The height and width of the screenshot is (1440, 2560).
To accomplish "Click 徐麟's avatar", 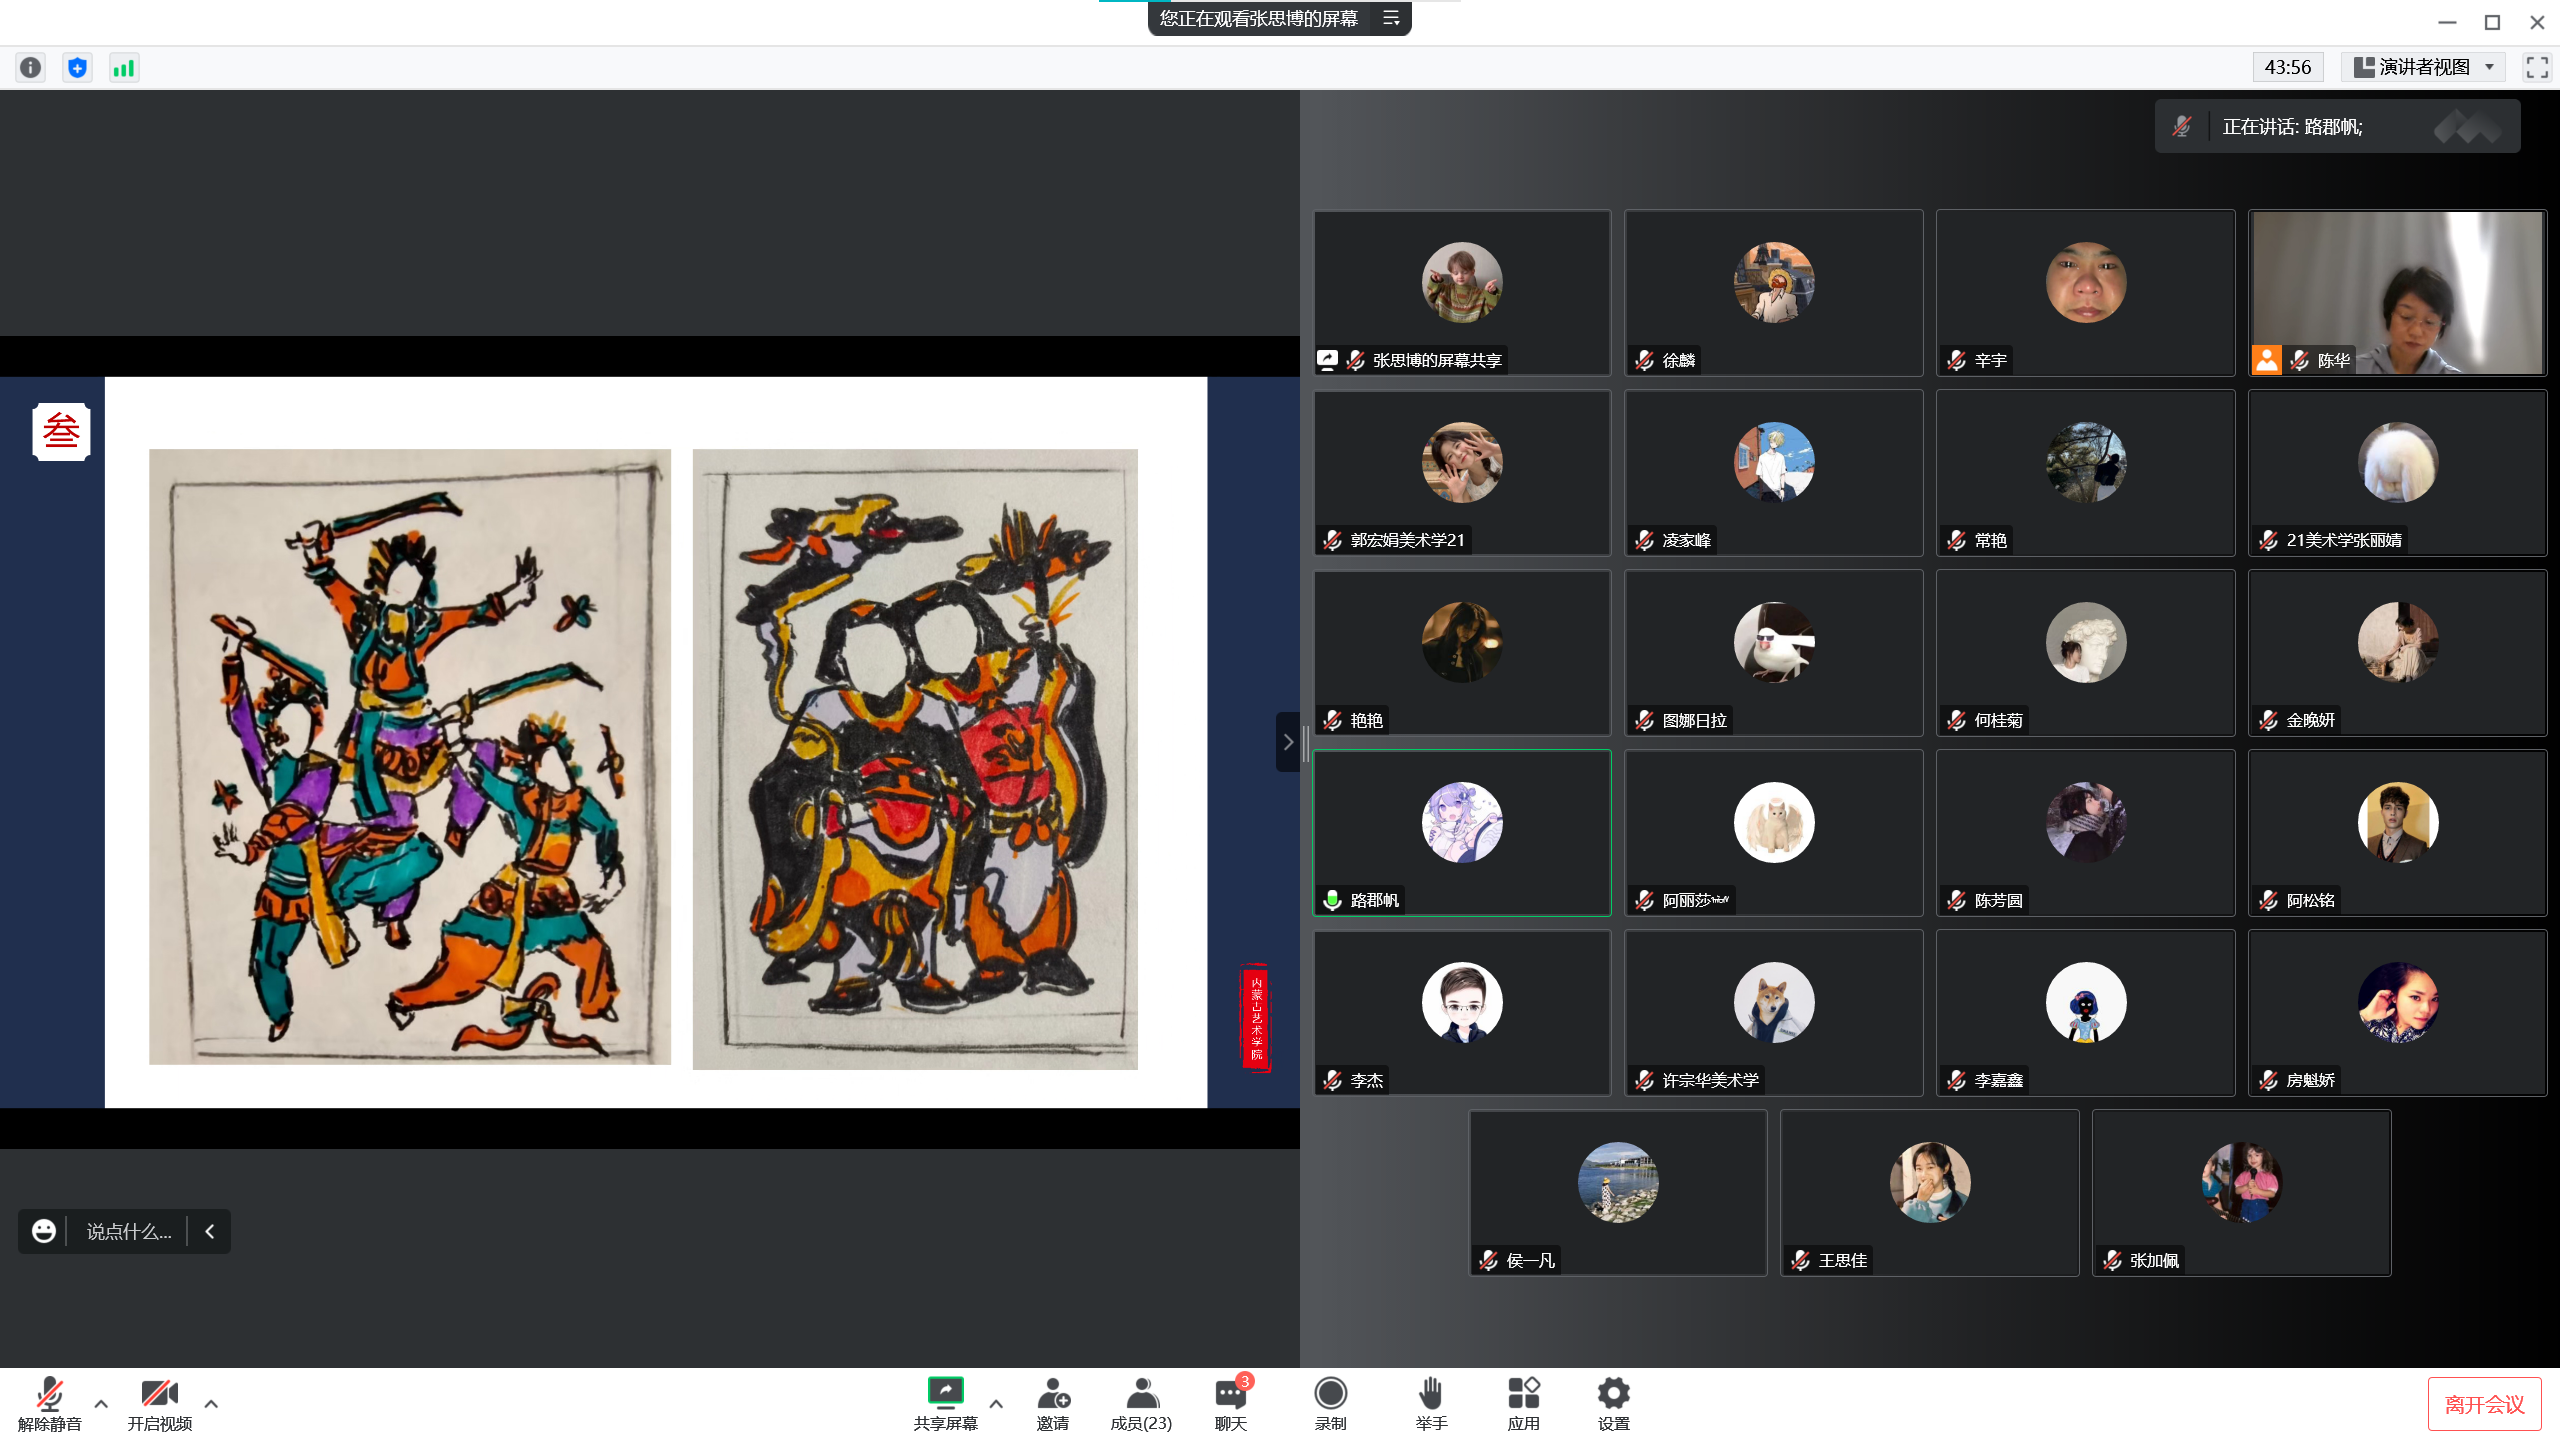I will (x=1774, y=282).
